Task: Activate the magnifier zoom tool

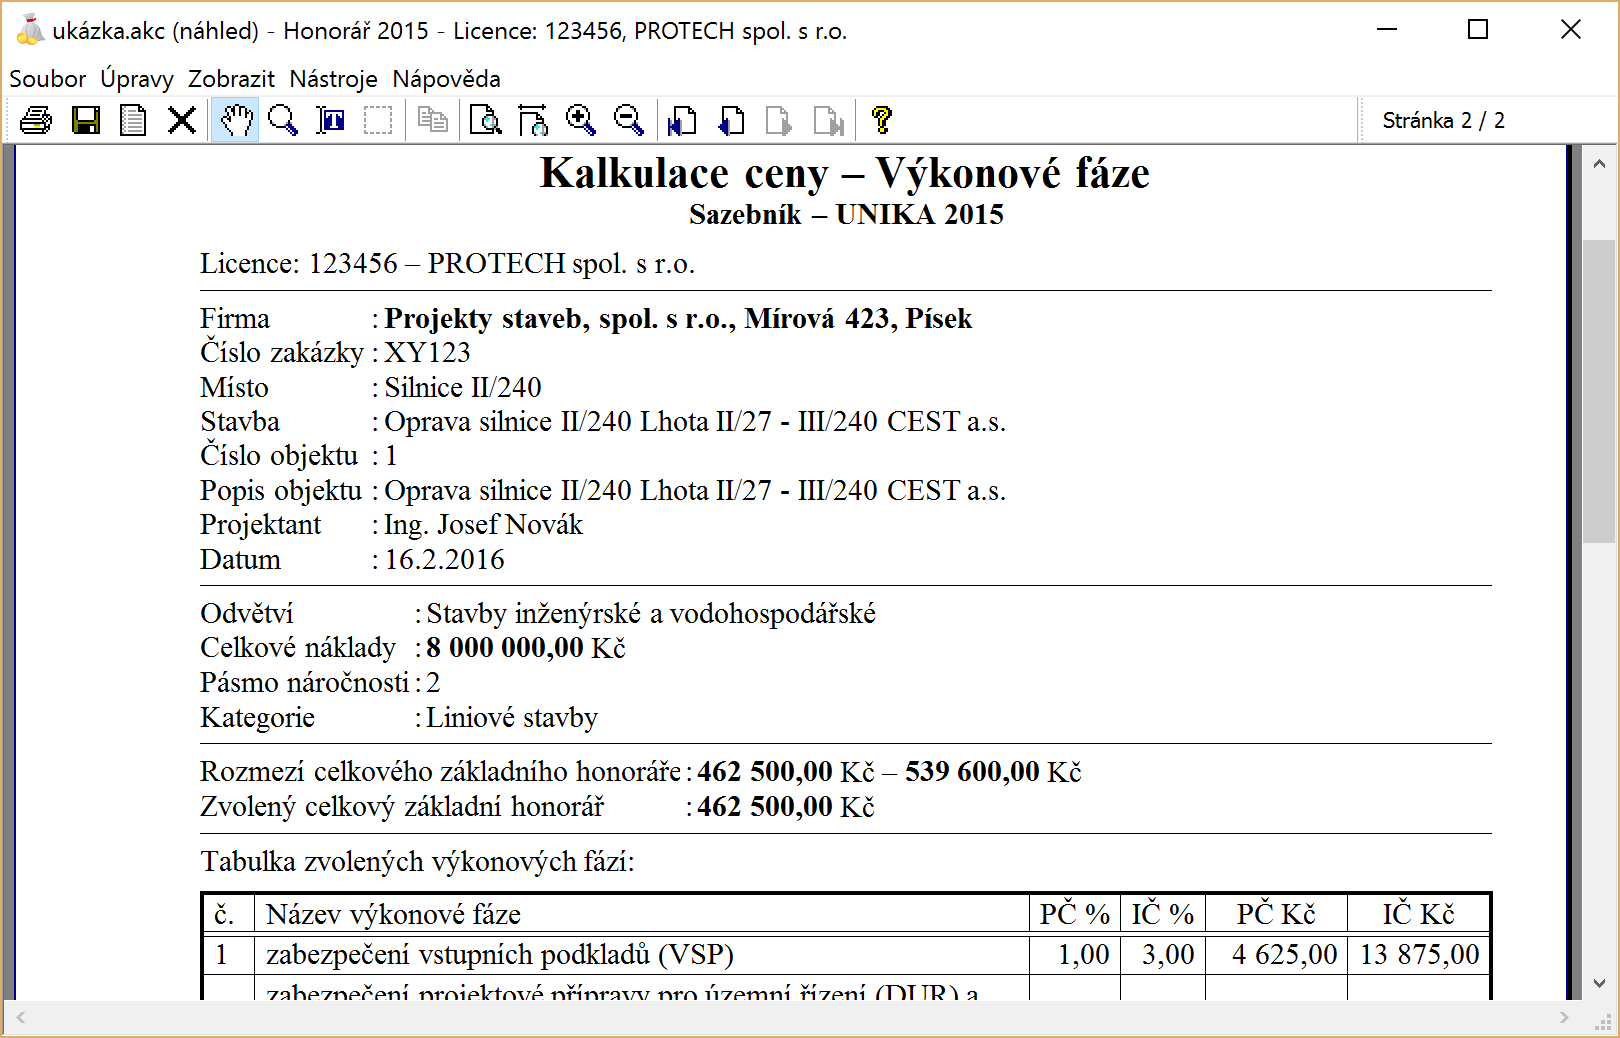Action: click(283, 121)
